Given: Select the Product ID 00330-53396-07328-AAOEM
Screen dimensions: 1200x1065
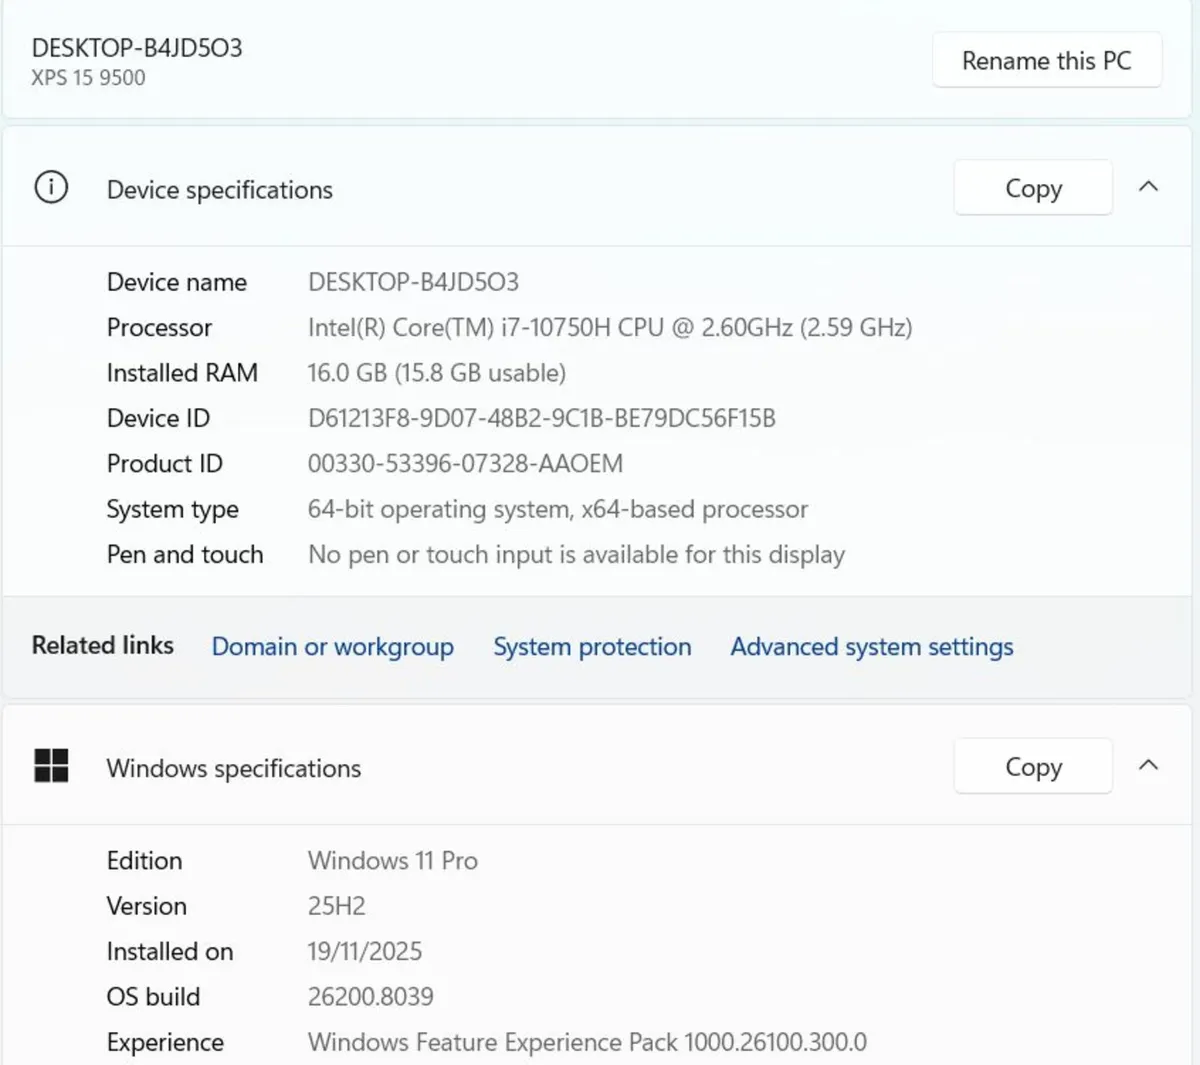Looking at the screenshot, I should (x=465, y=463).
